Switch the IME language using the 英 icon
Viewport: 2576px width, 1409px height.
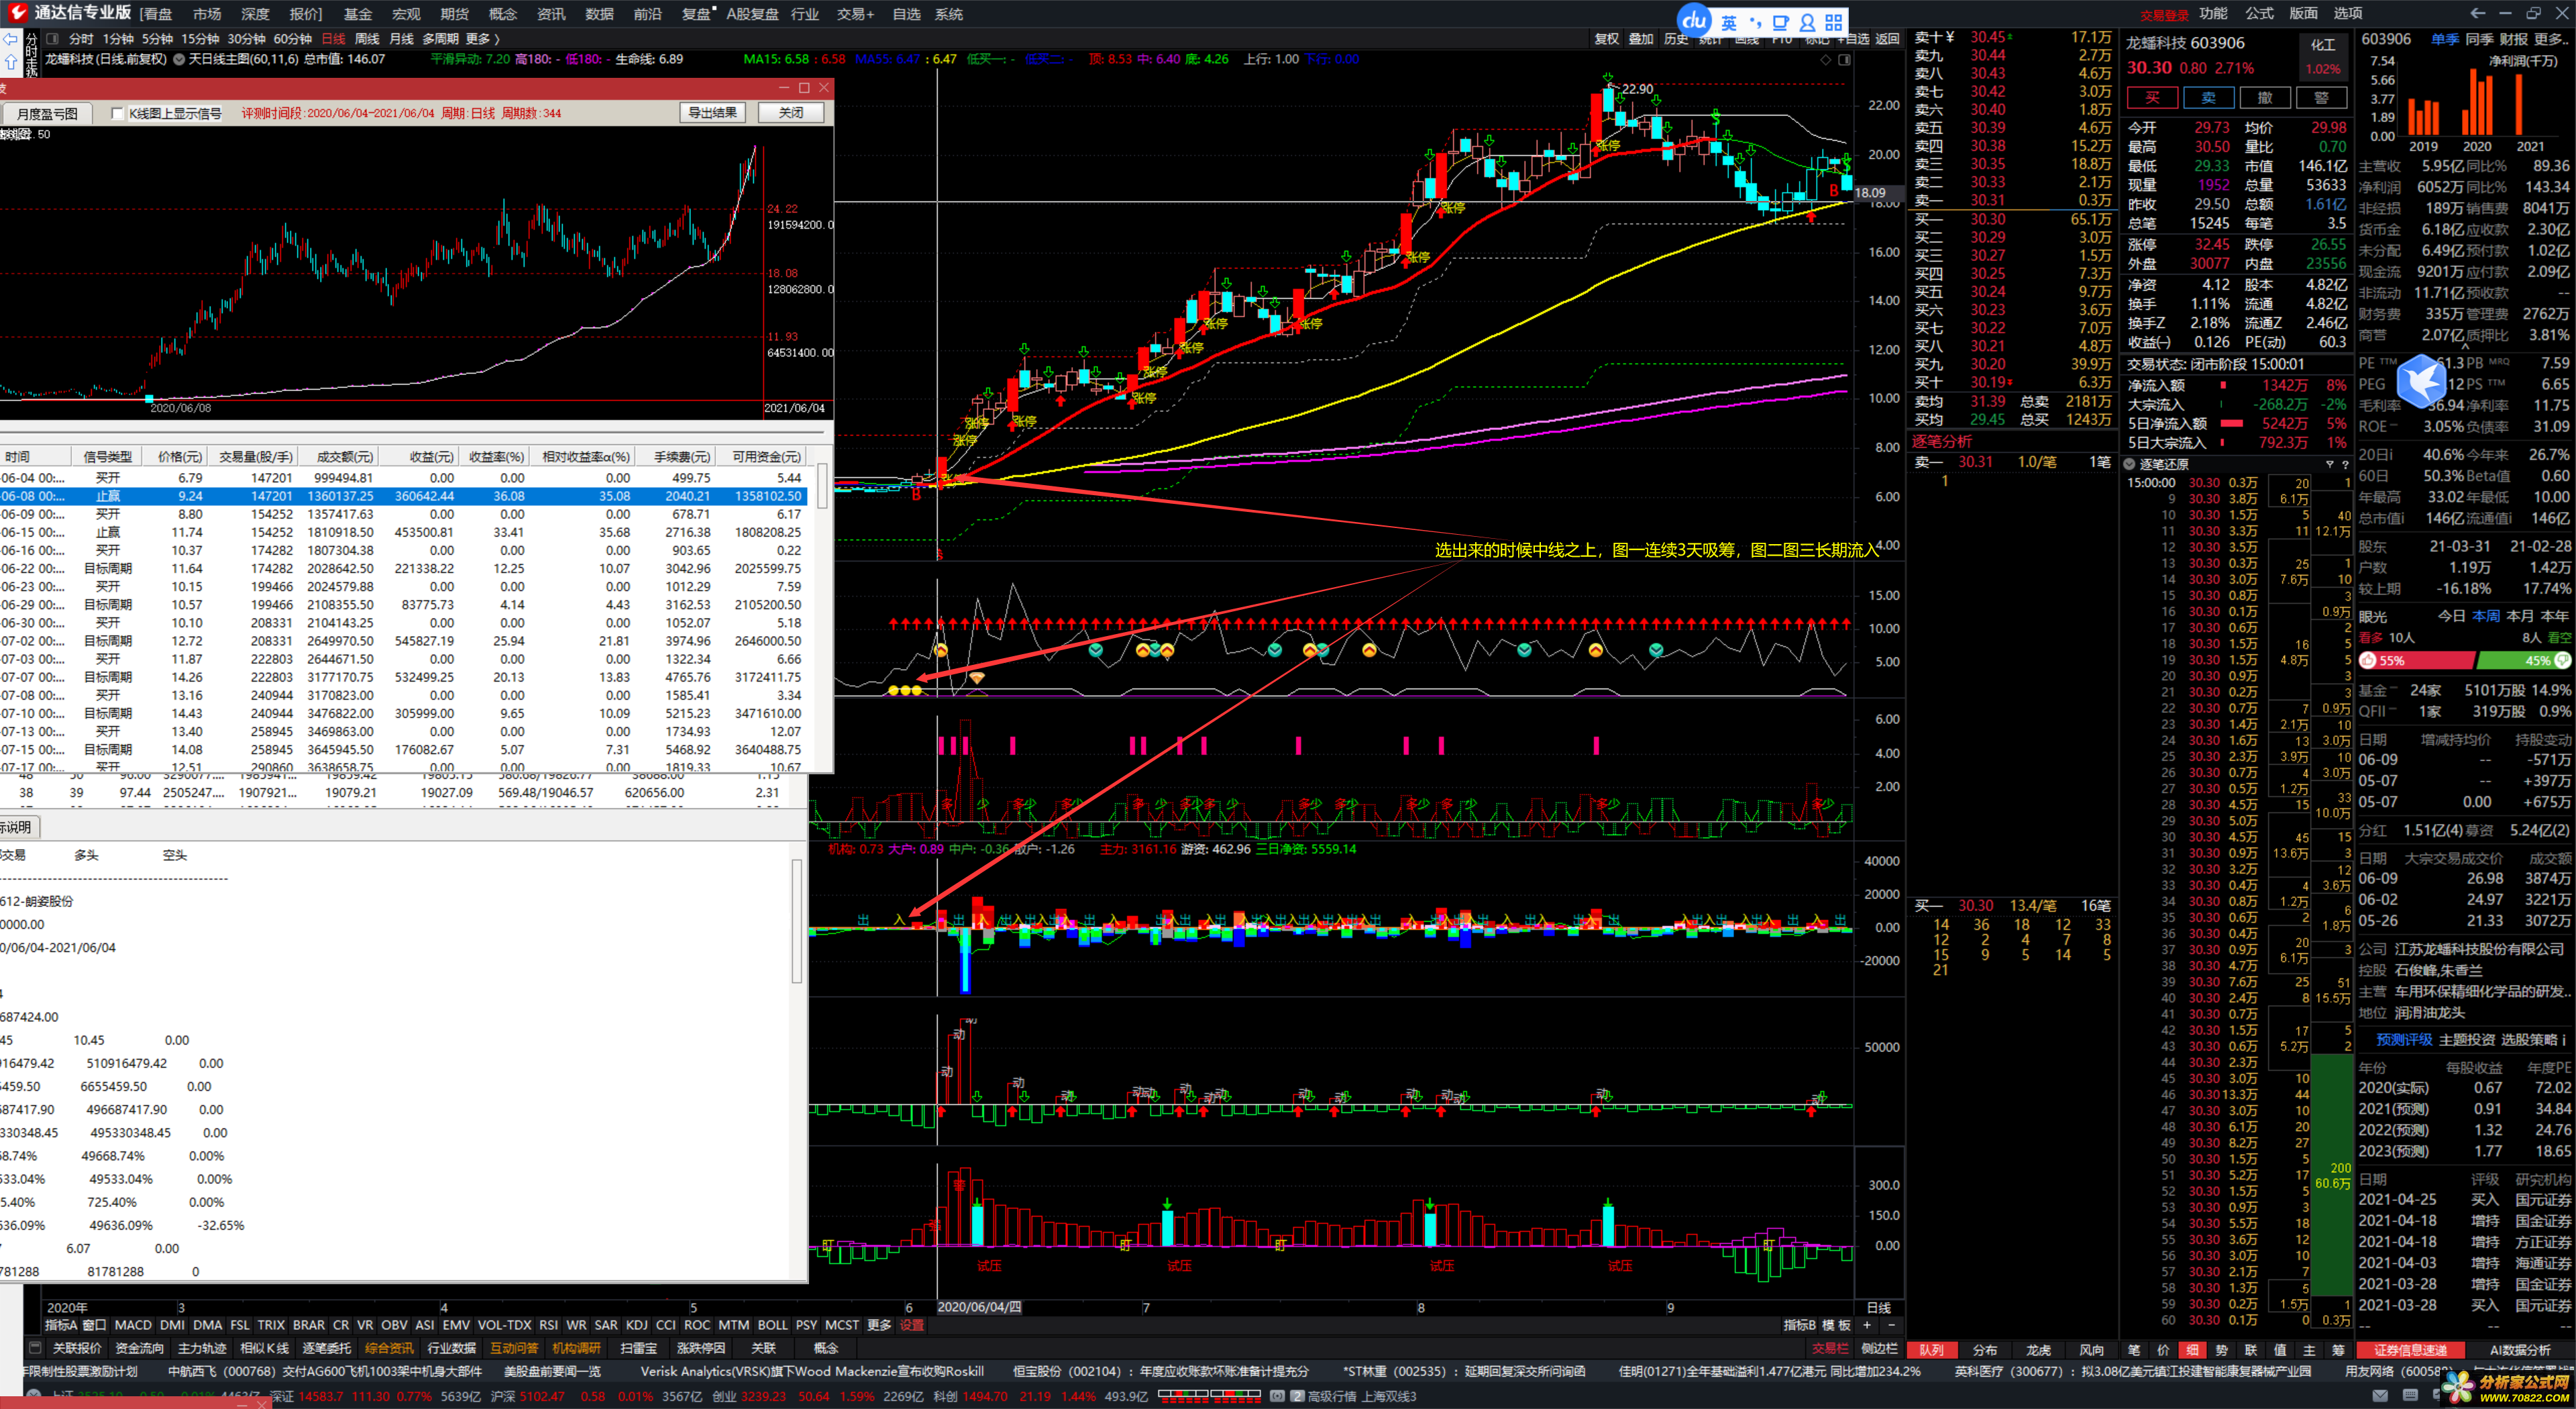(1729, 22)
